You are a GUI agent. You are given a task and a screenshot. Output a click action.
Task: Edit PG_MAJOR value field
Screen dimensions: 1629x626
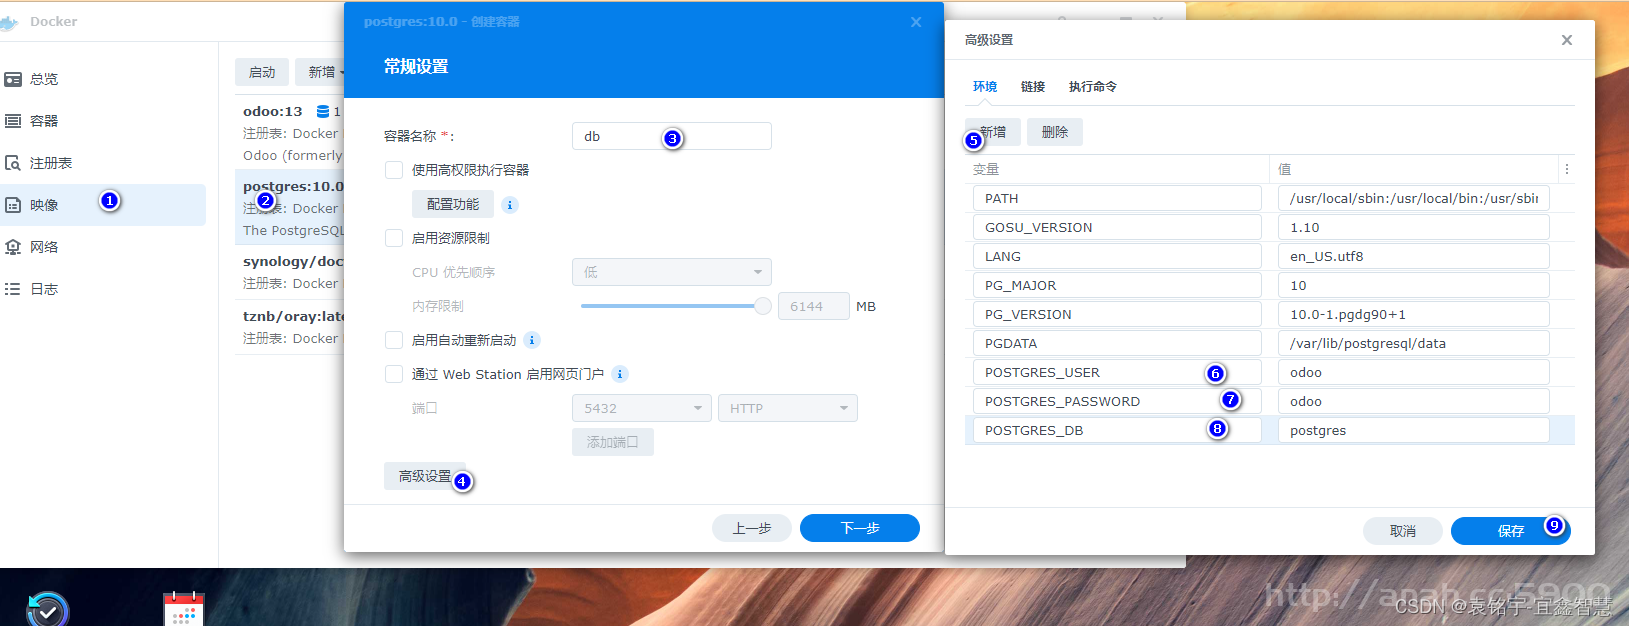point(1414,285)
